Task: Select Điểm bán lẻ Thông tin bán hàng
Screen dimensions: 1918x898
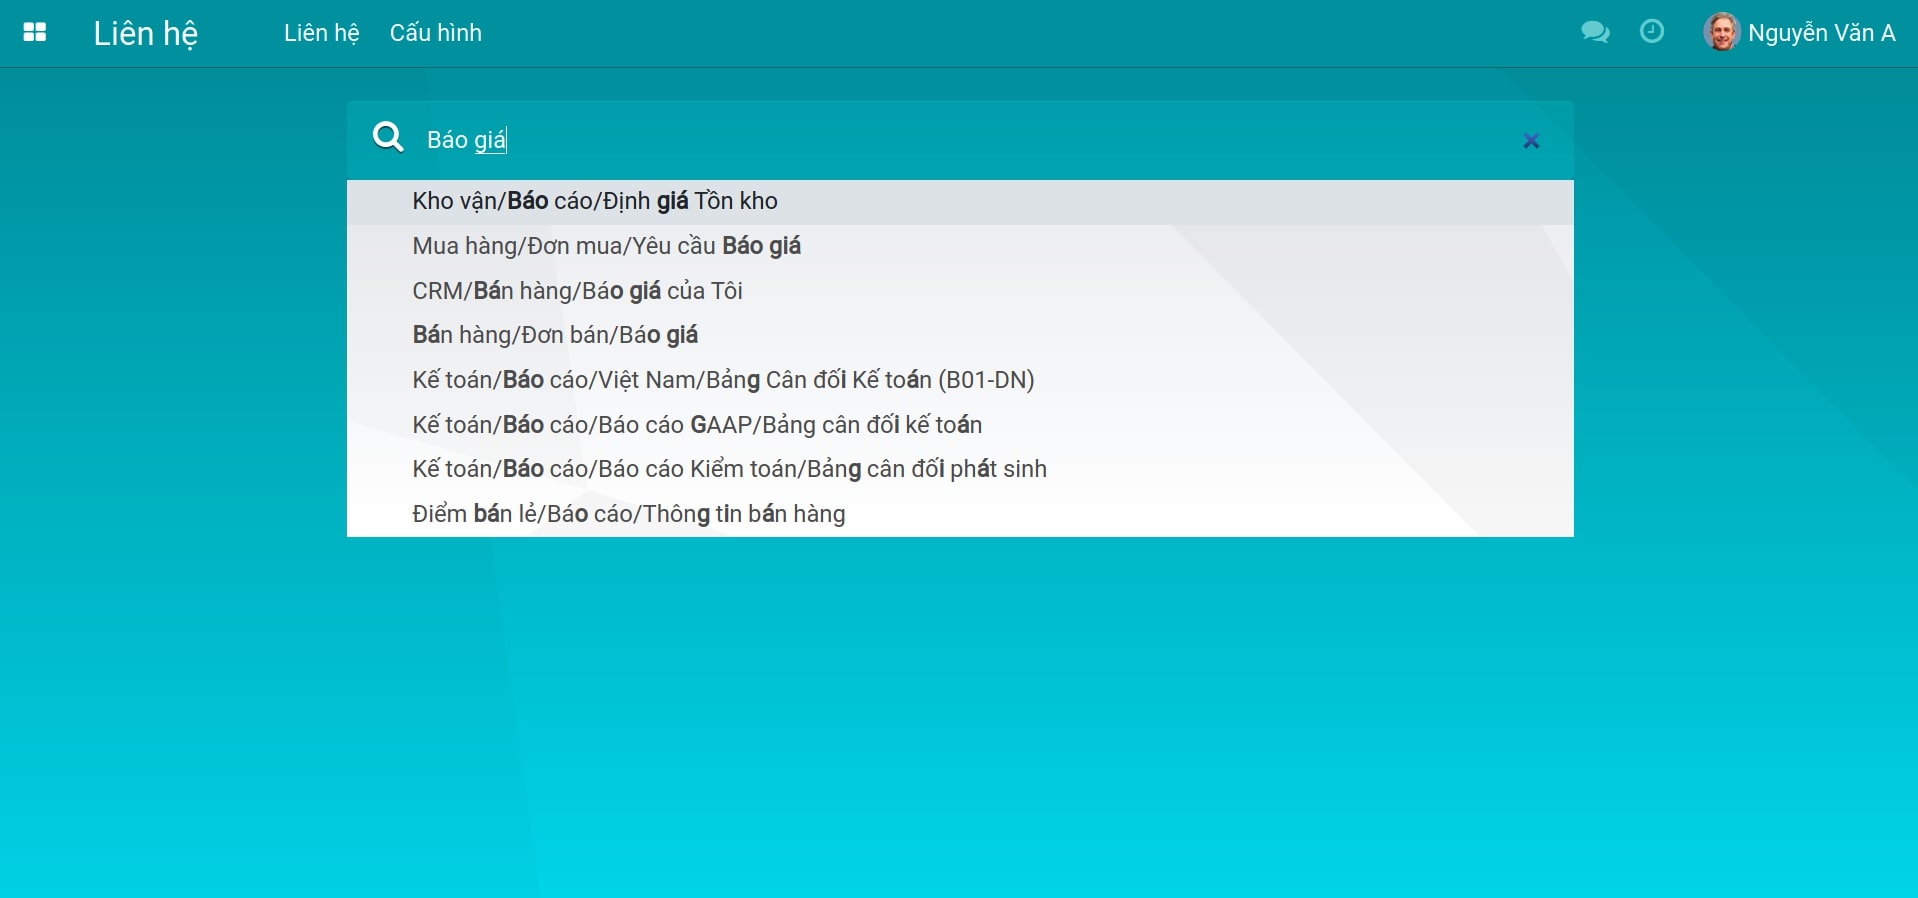Action: (x=628, y=514)
